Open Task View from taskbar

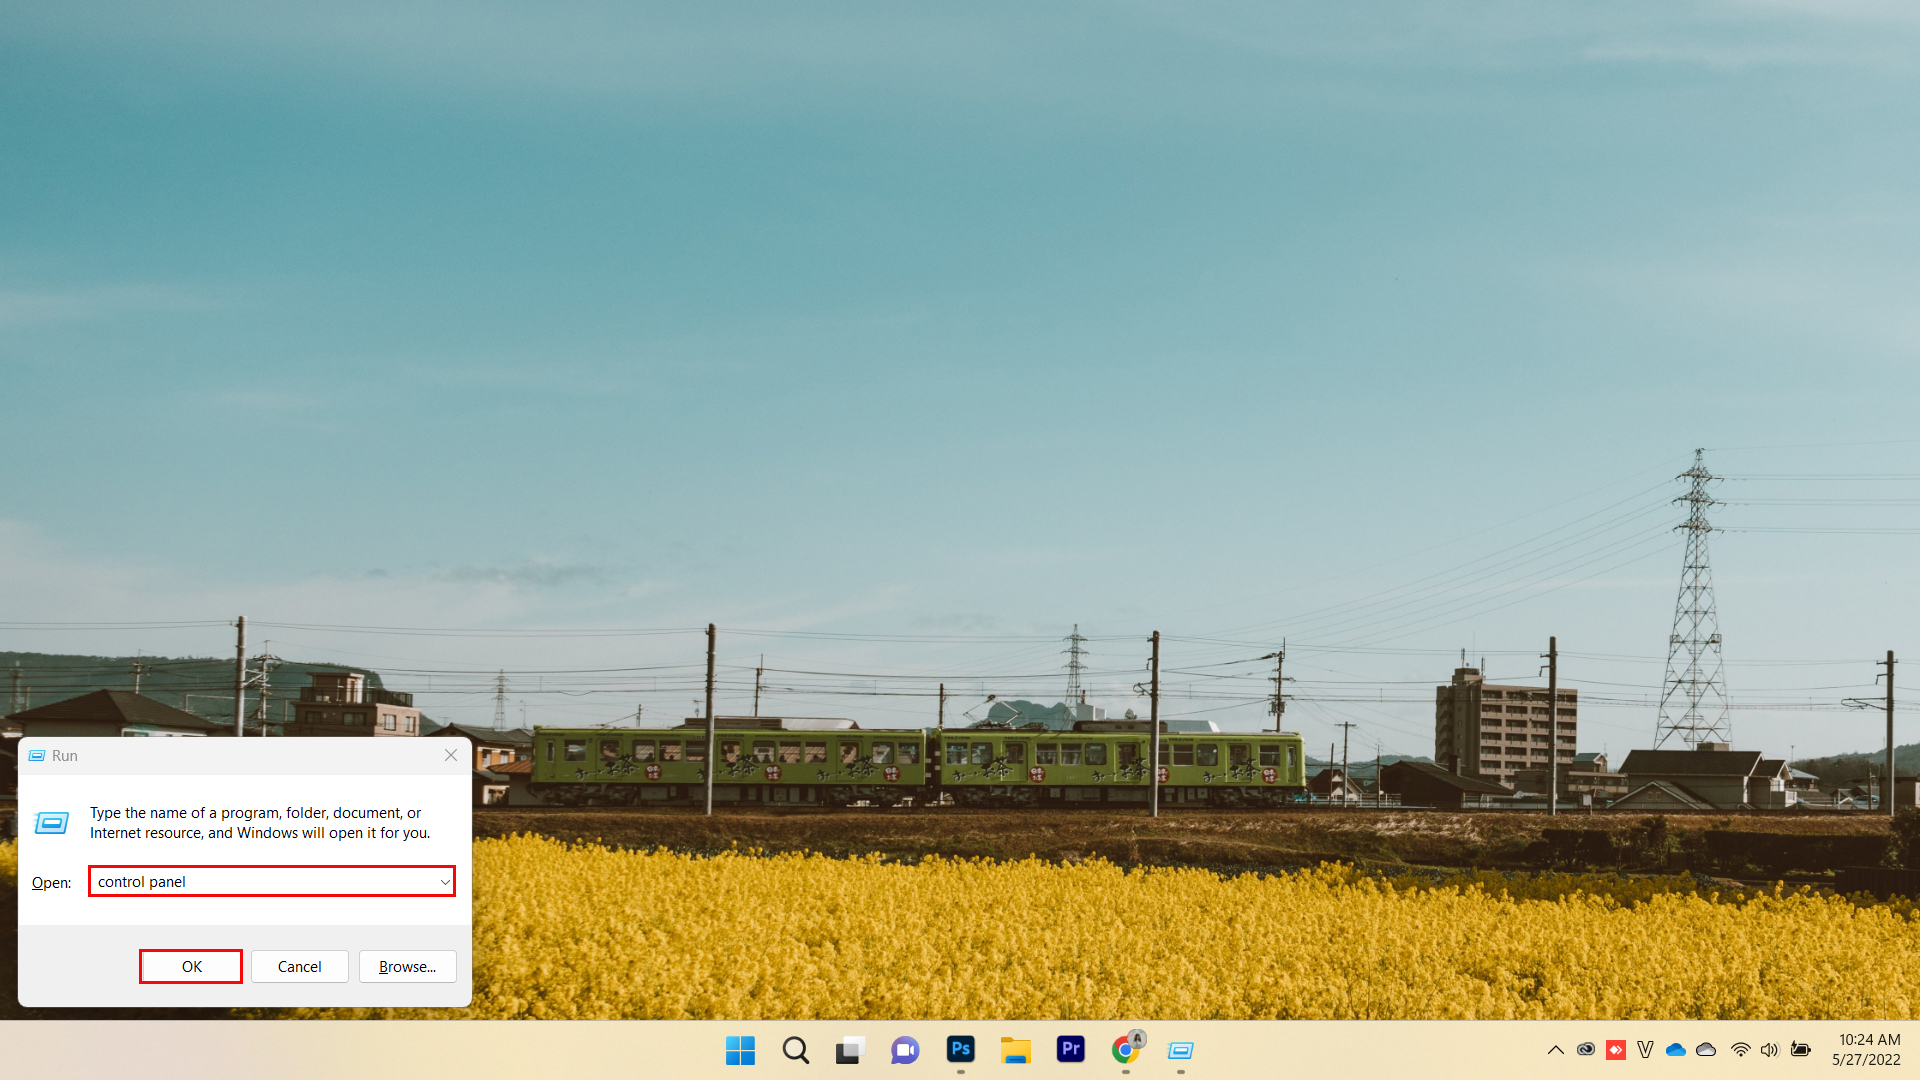(x=850, y=1050)
